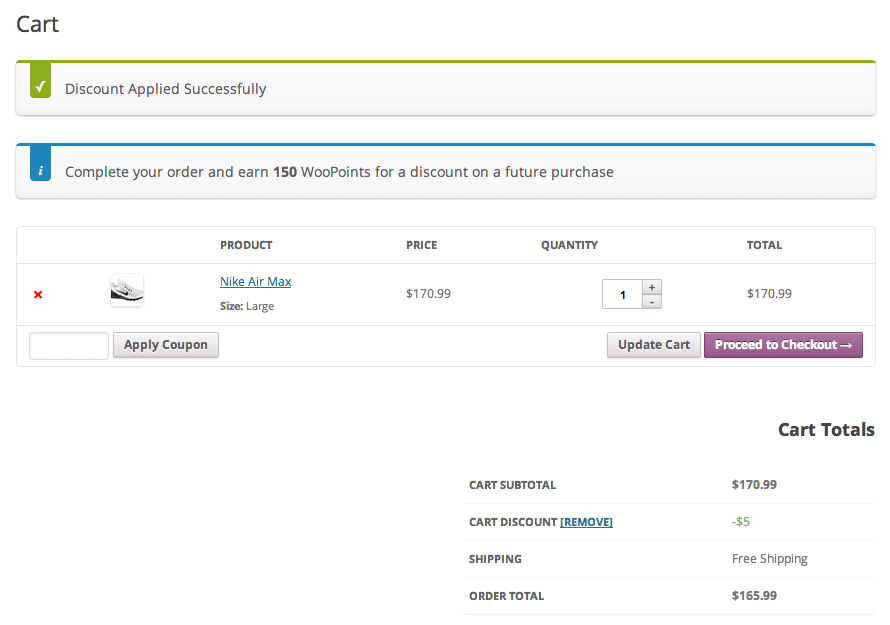Viewport: 890px width, 625px height.
Task: Apply Coupon button
Action: pyautogui.click(x=166, y=345)
